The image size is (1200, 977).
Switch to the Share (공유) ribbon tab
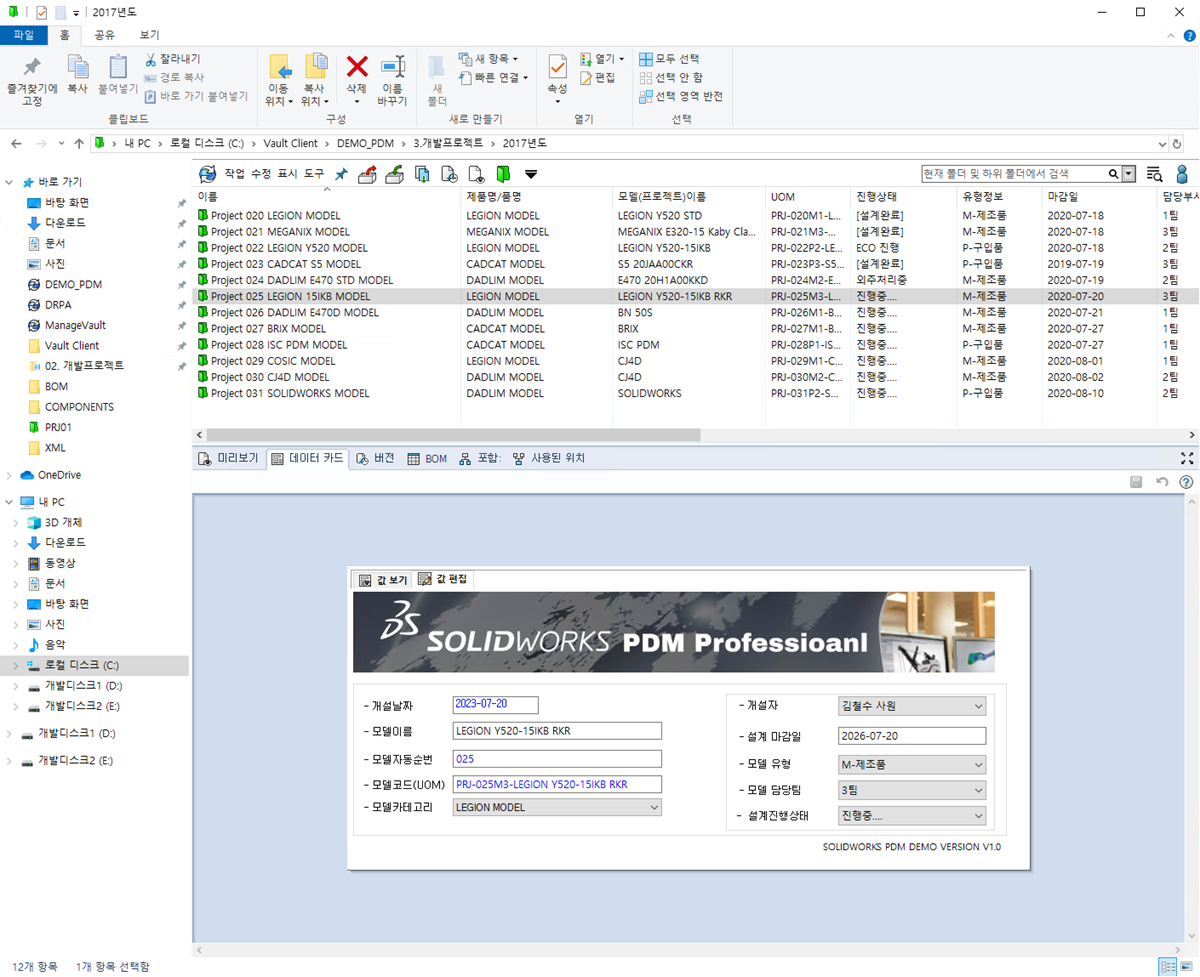pos(104,34)
